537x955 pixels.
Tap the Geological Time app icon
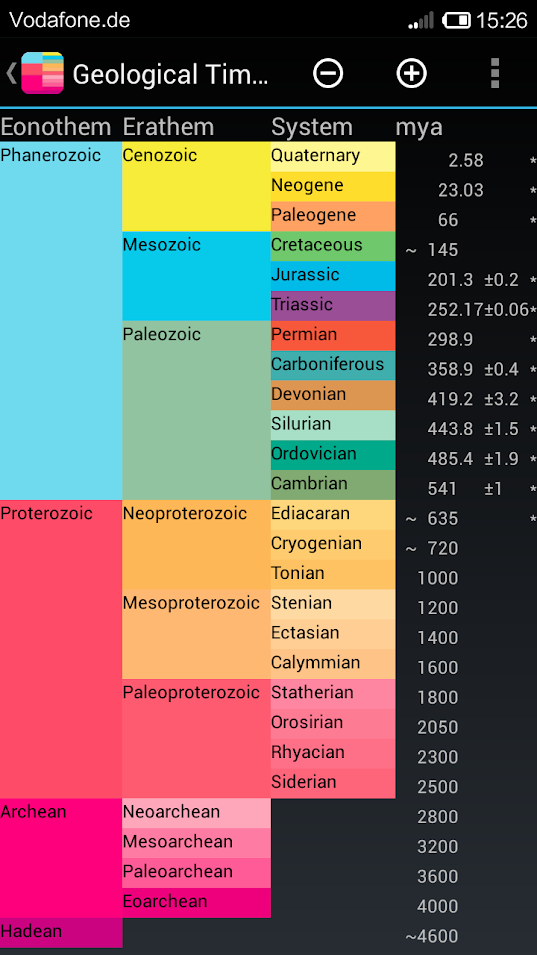[x=43, y=73]
